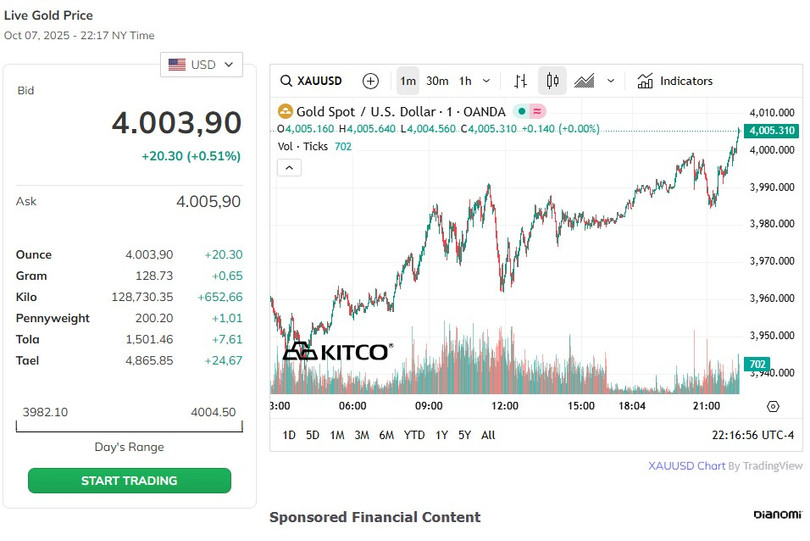The image size is (810, 541).
Task: Click the Kitco logo on chart
Action: pos(337,351)
